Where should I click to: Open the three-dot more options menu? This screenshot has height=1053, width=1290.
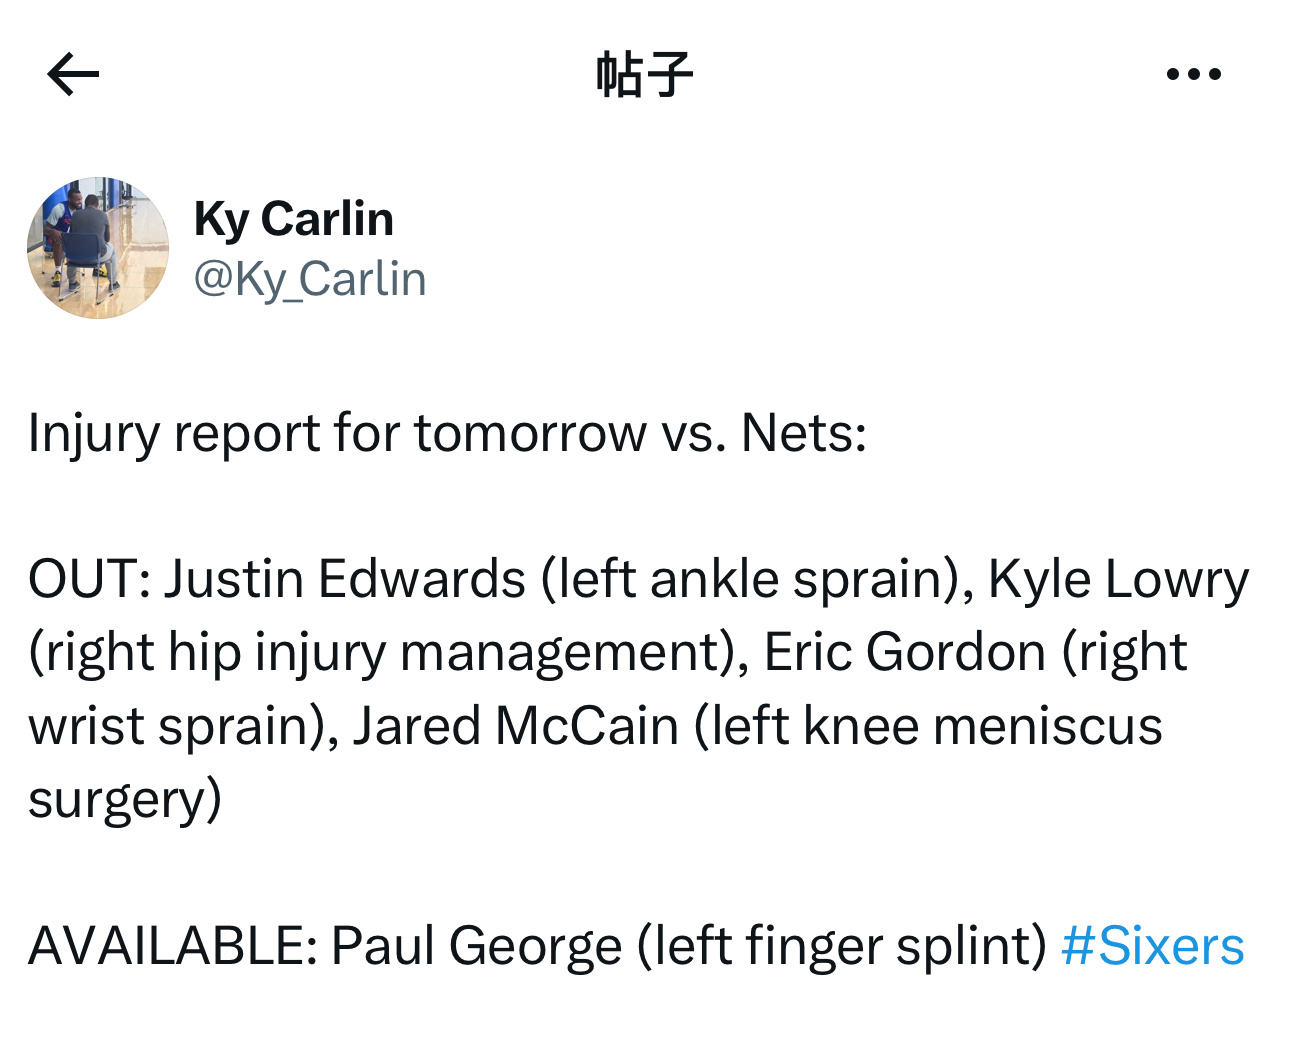click(1194, 74)
